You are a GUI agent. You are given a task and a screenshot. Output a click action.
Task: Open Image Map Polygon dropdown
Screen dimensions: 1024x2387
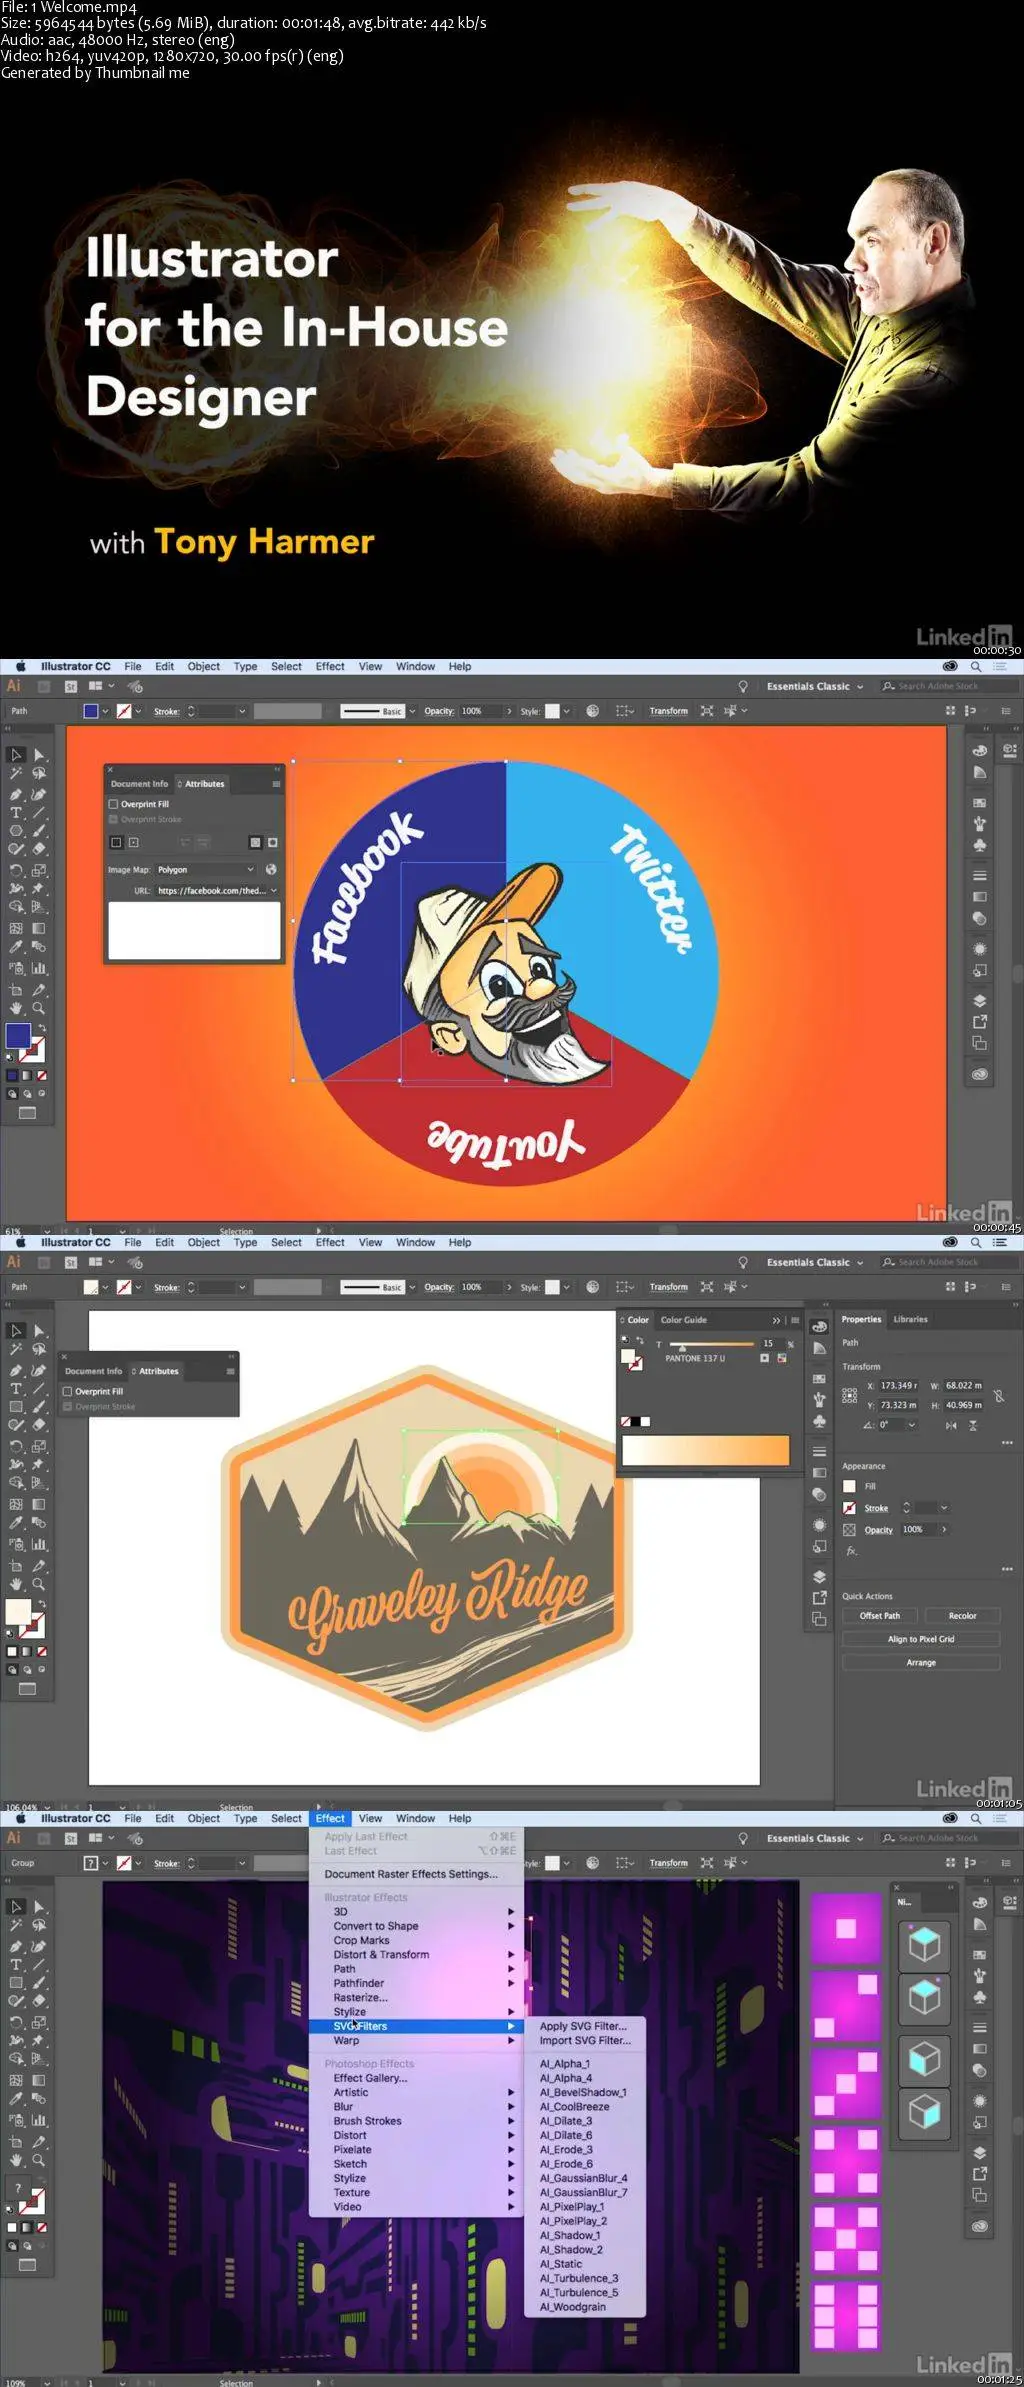pos(206,869)
